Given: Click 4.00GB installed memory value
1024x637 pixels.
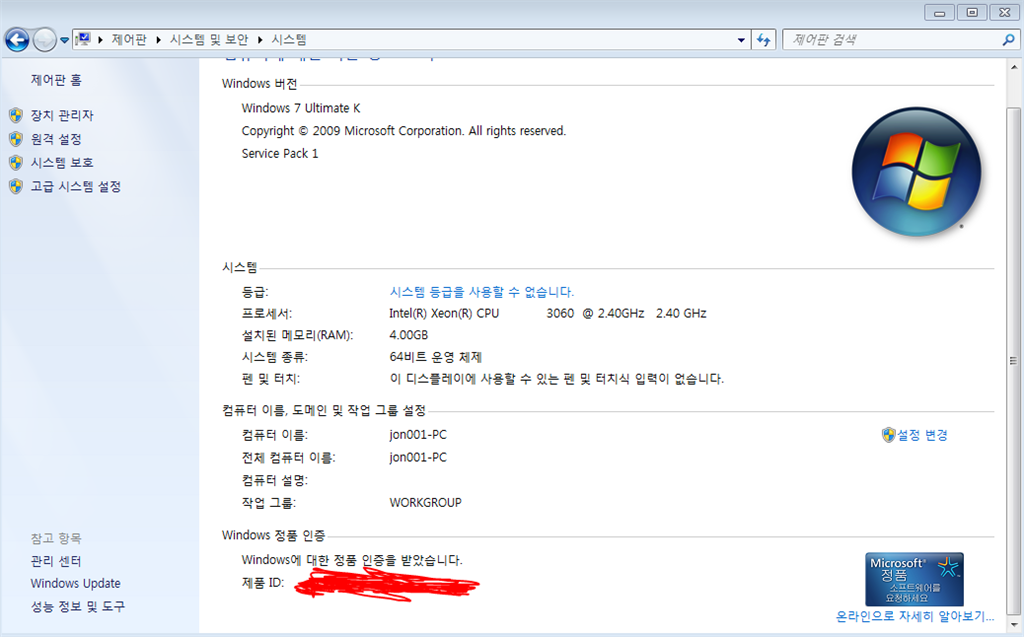Looking at the screenshot, I should click(409, 335).
